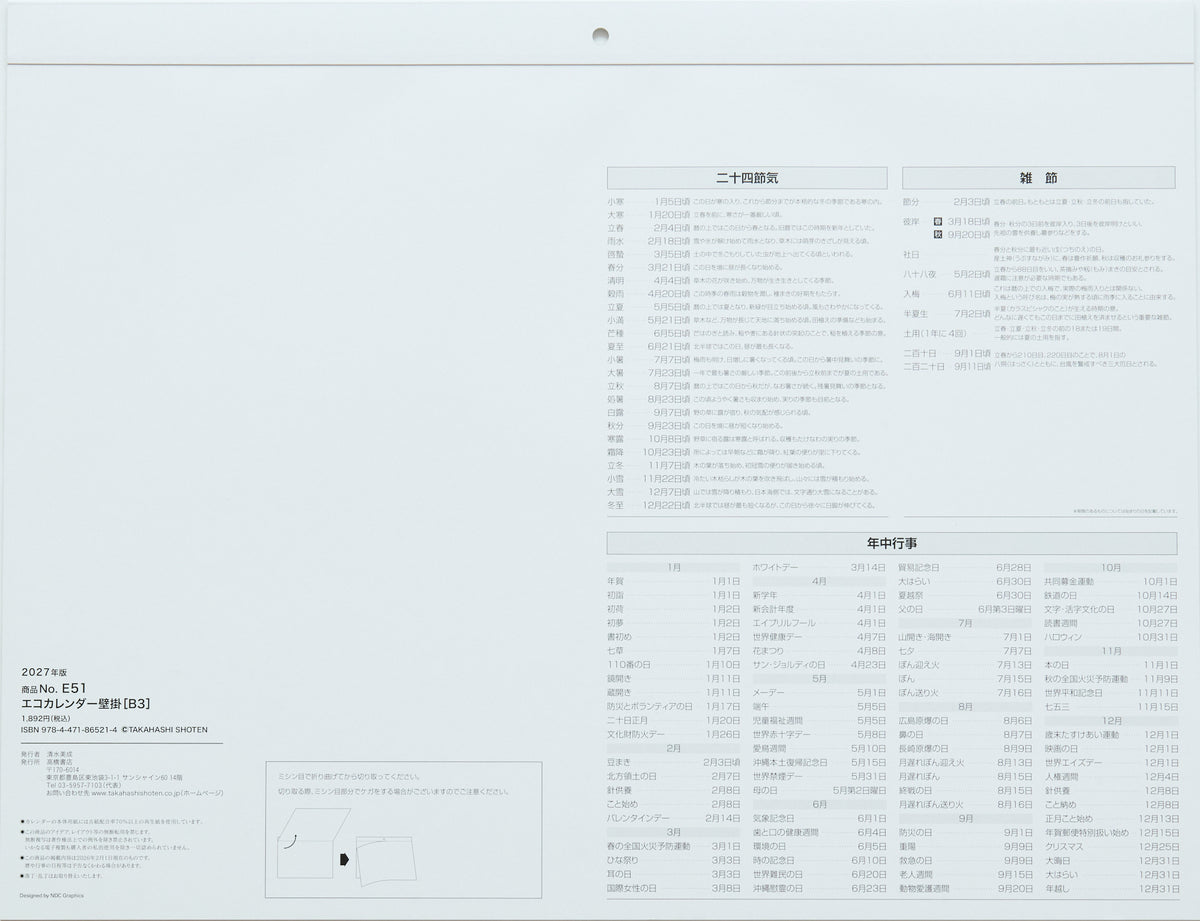Click the 夏至 solar term label
This screenshot has width=1200, height=921.
(616, 346)
